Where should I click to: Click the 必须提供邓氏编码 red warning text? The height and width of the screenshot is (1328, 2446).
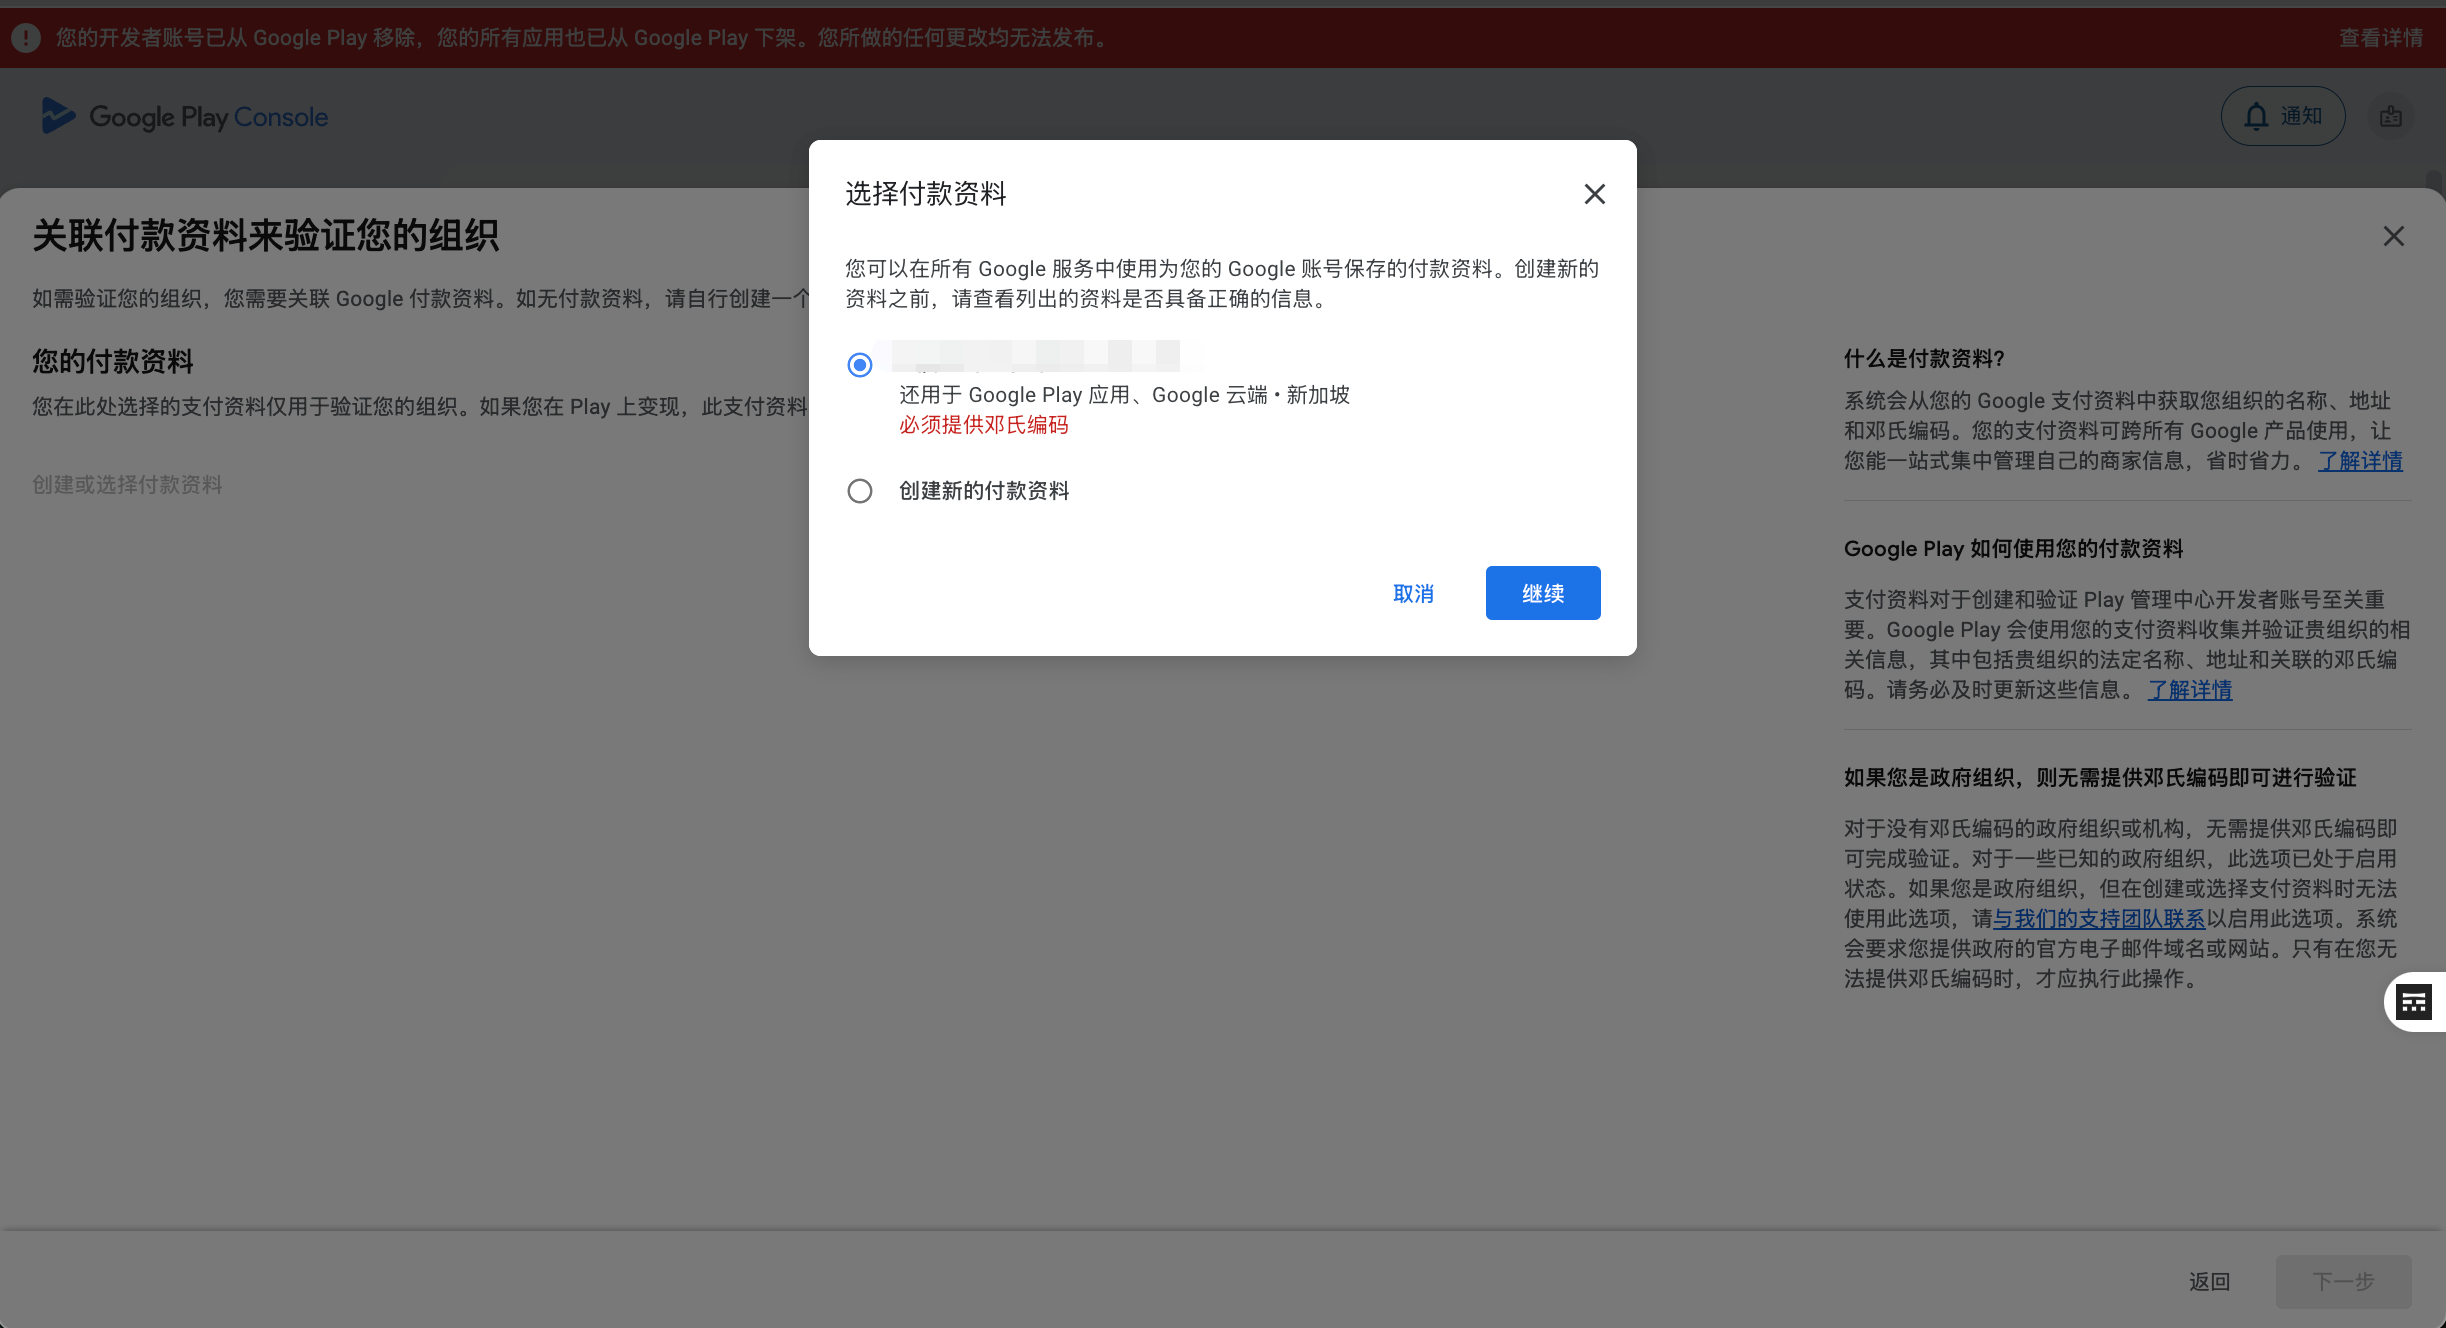983,425
